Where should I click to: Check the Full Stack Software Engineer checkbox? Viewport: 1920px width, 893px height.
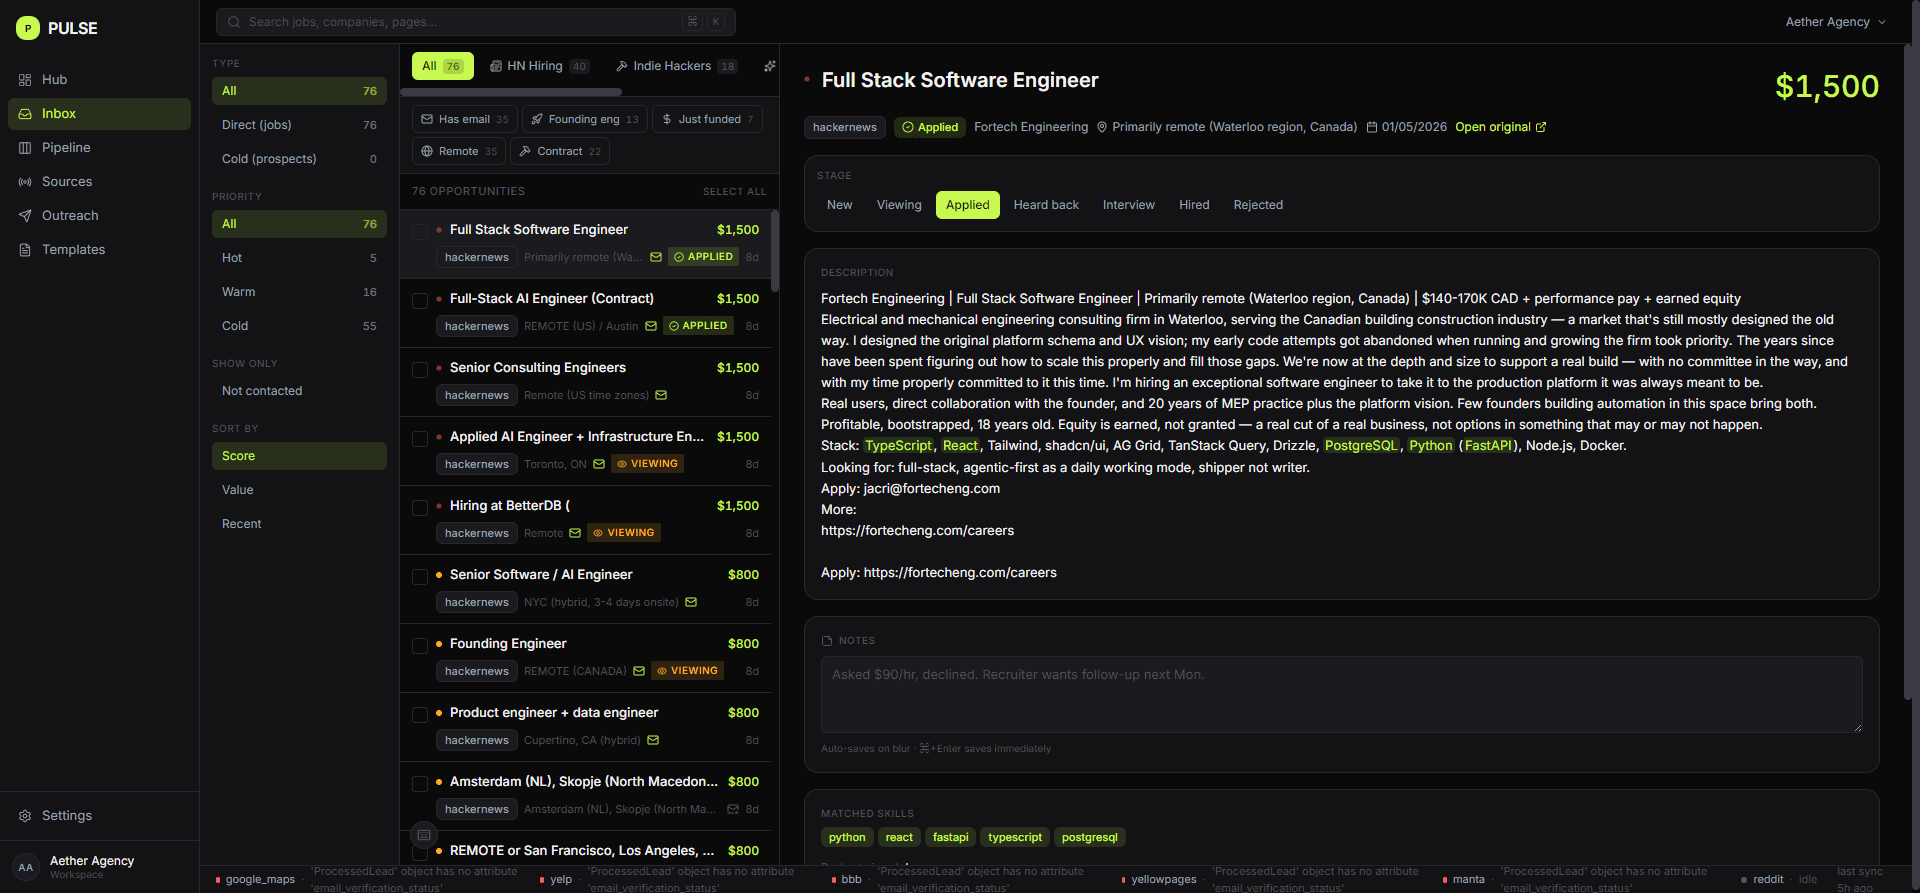[420, 232]
